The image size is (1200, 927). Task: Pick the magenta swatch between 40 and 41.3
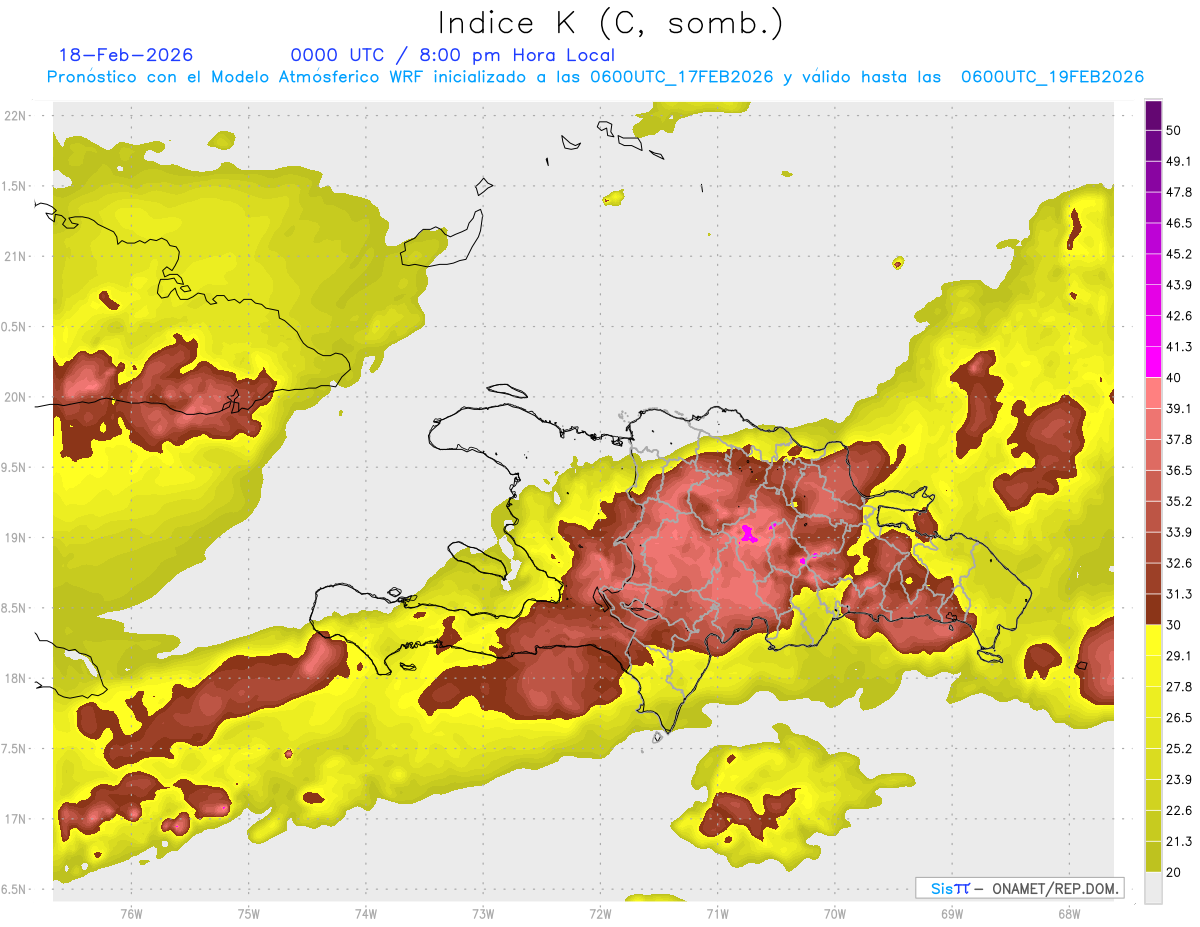coord(1153,362)
